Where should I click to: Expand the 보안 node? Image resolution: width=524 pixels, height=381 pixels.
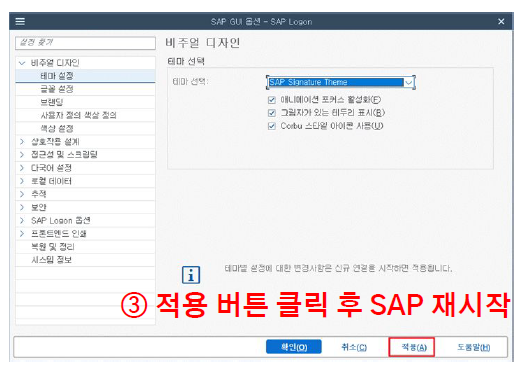(x=22, y=207)
